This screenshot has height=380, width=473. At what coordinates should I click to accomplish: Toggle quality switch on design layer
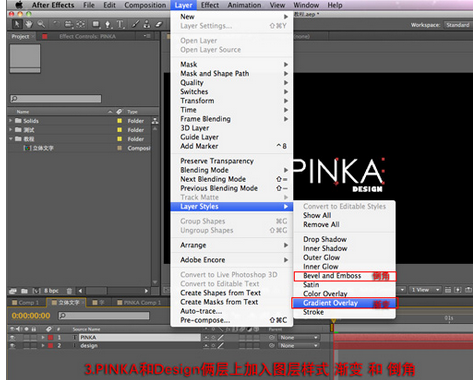pos(220,346)
